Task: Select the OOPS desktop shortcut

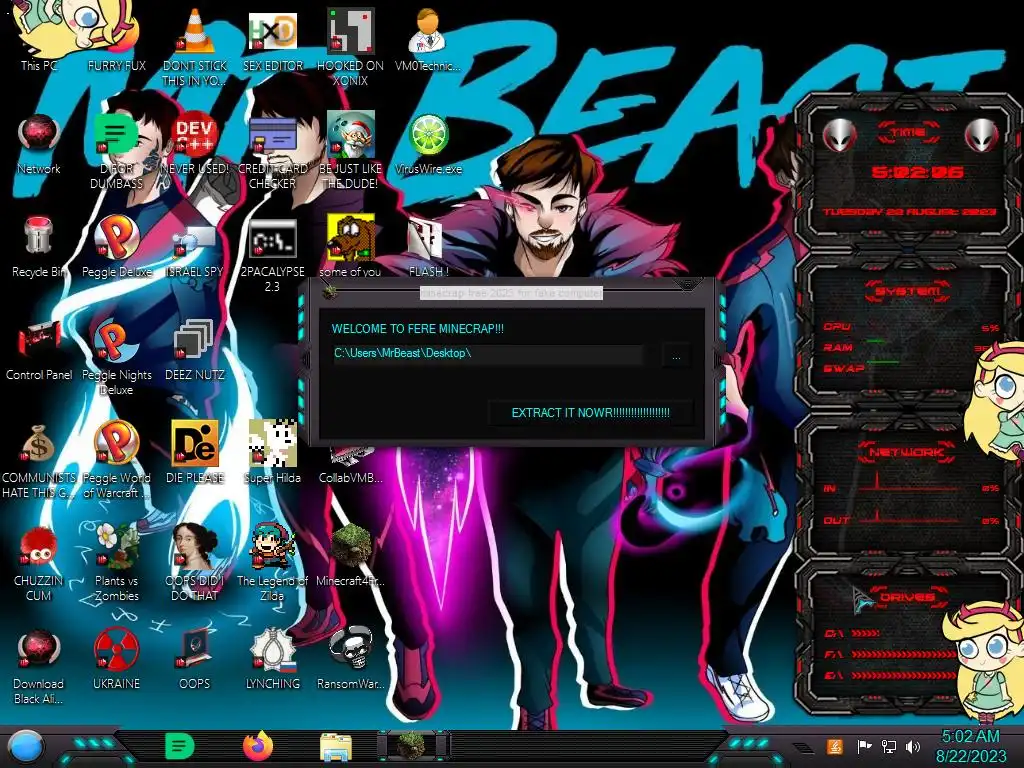Action: coord(195,660)
